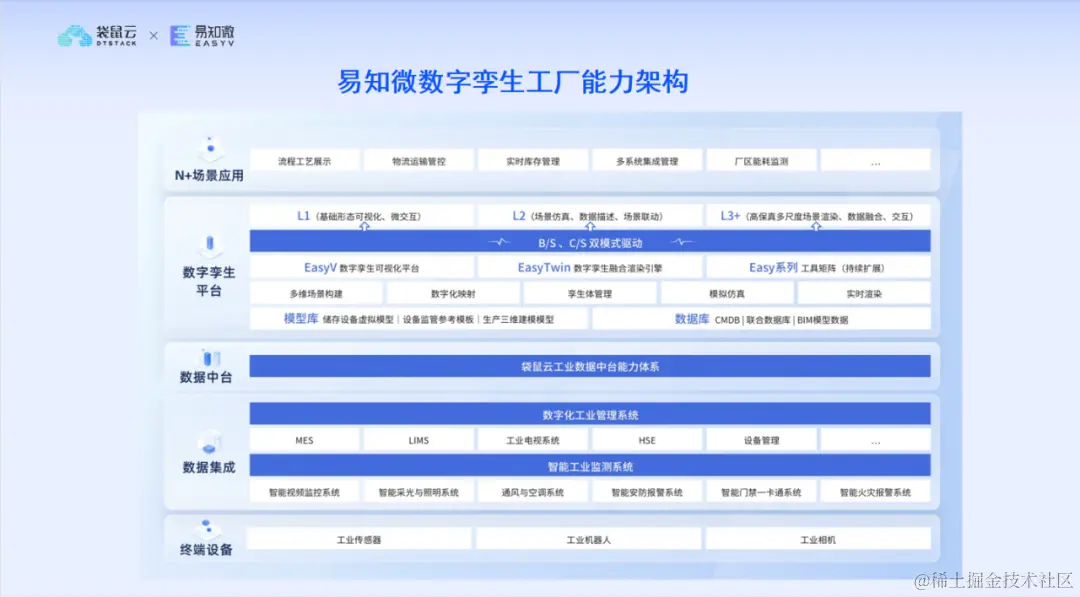
Task: Click the 终端设备 label
Action: [206, 549]
